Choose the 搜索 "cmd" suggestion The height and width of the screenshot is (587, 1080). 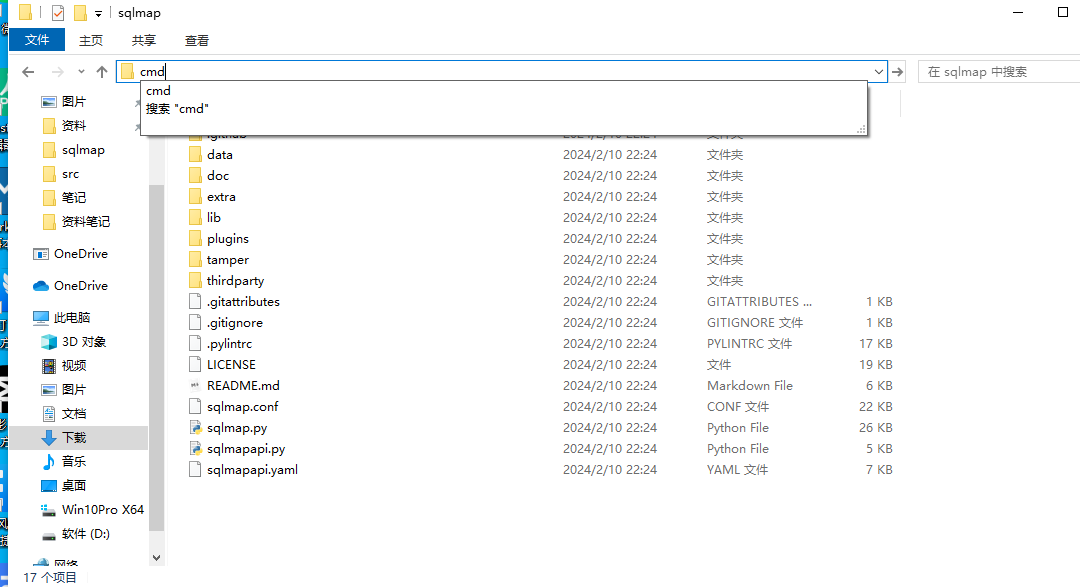pyautogui.click(x=177, y=109)
